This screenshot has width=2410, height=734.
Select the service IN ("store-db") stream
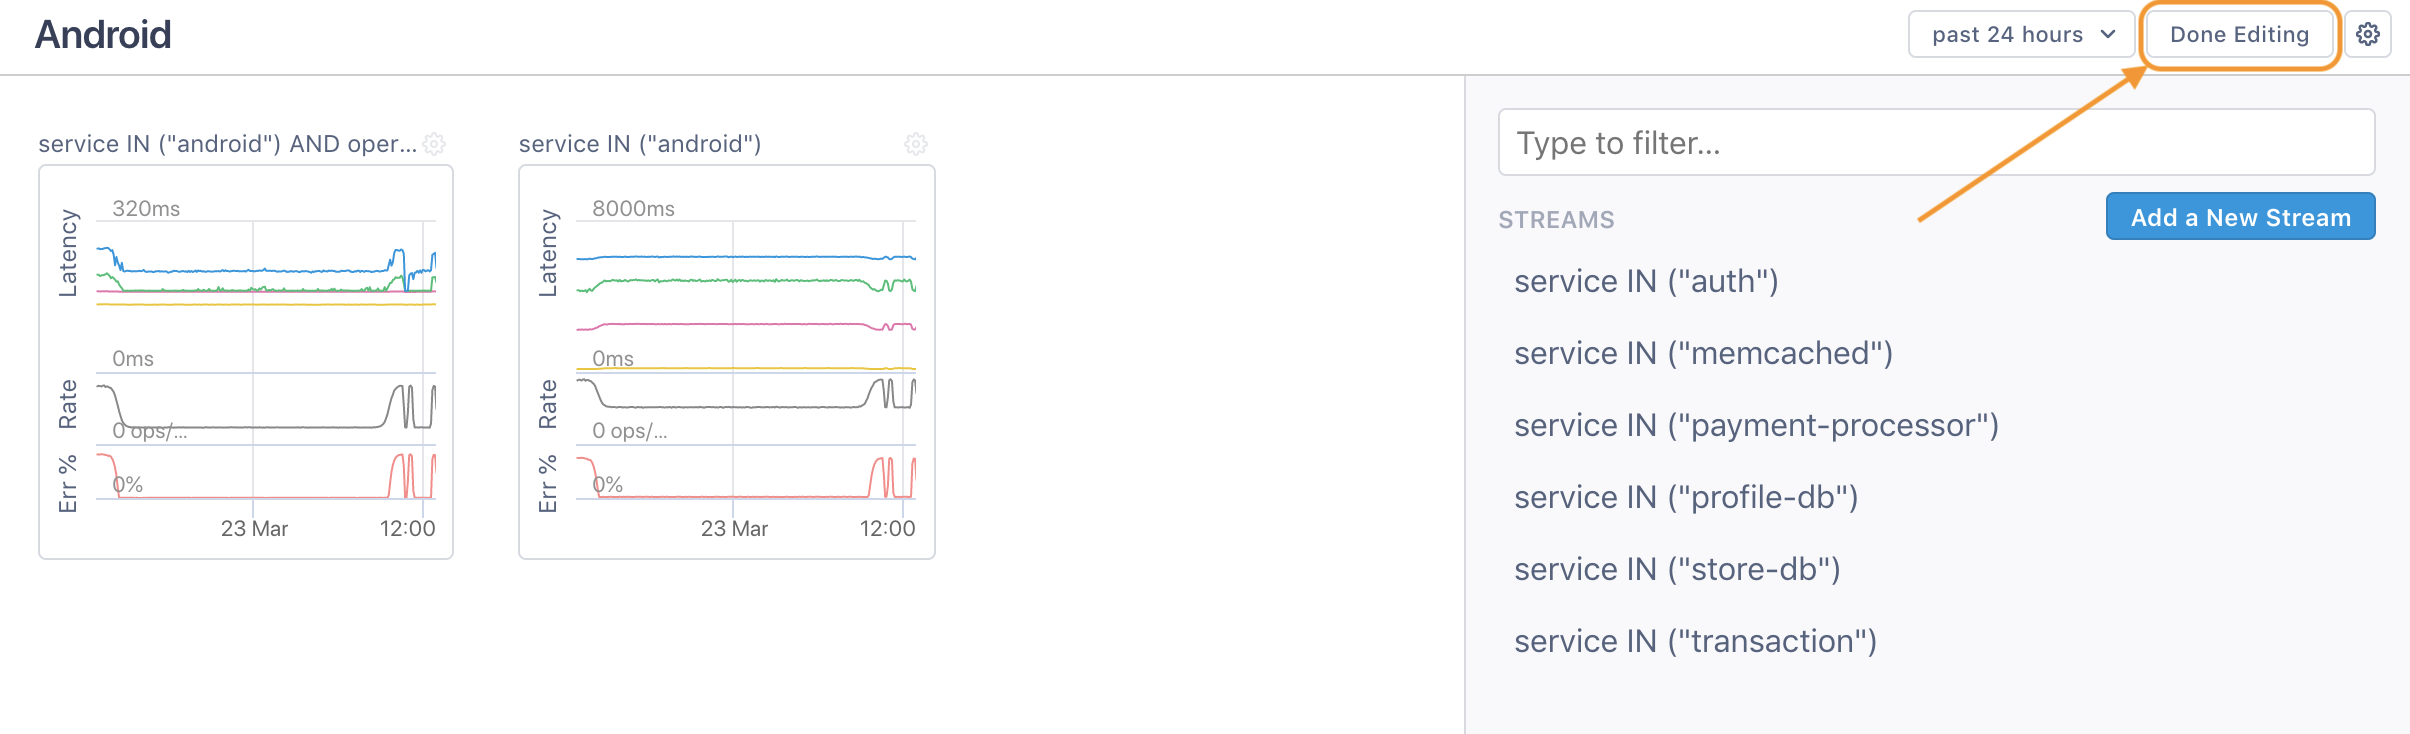click(1677, 570)
